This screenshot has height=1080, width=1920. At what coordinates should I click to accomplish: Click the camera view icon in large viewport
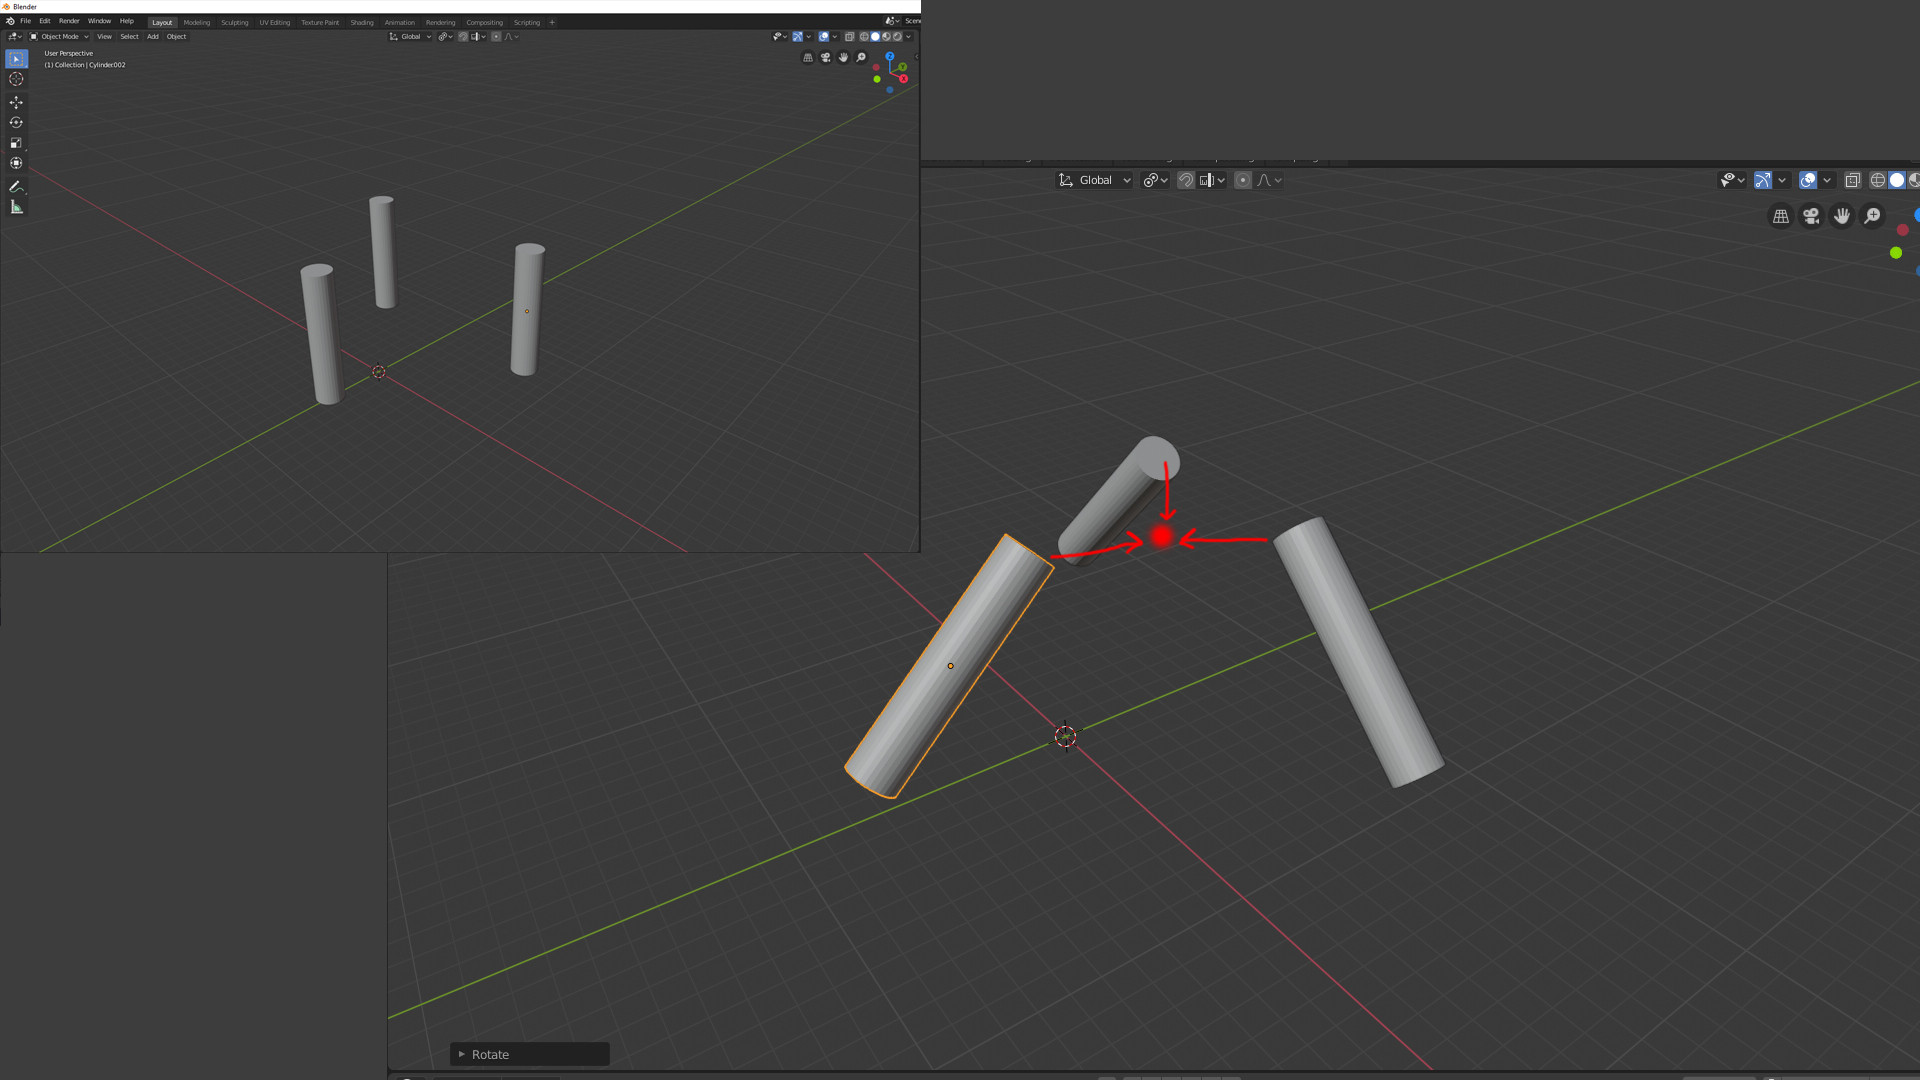point(1811,216)
